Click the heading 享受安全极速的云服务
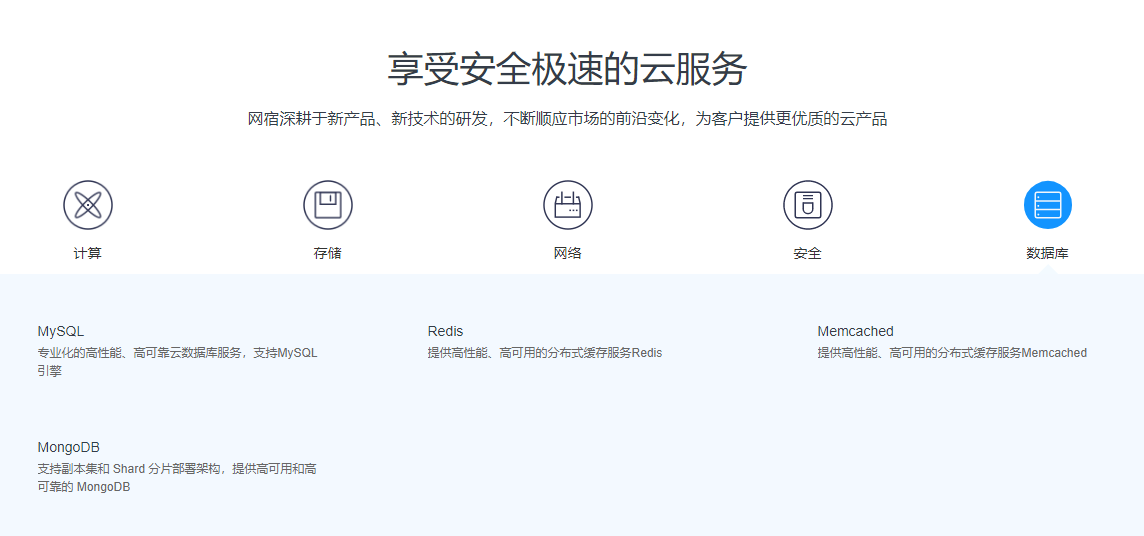Screen dimensions: 1144x536 (568, 69)
